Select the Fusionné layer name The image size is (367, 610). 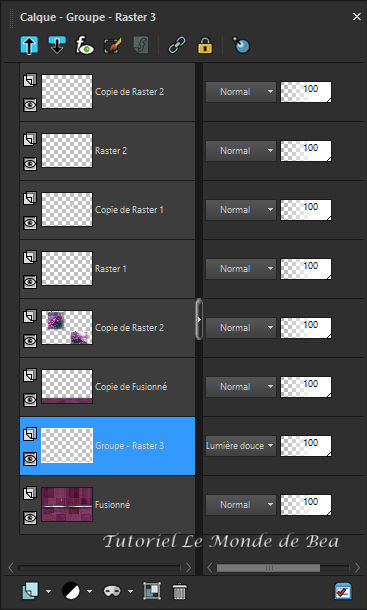[x=112, y=505]
